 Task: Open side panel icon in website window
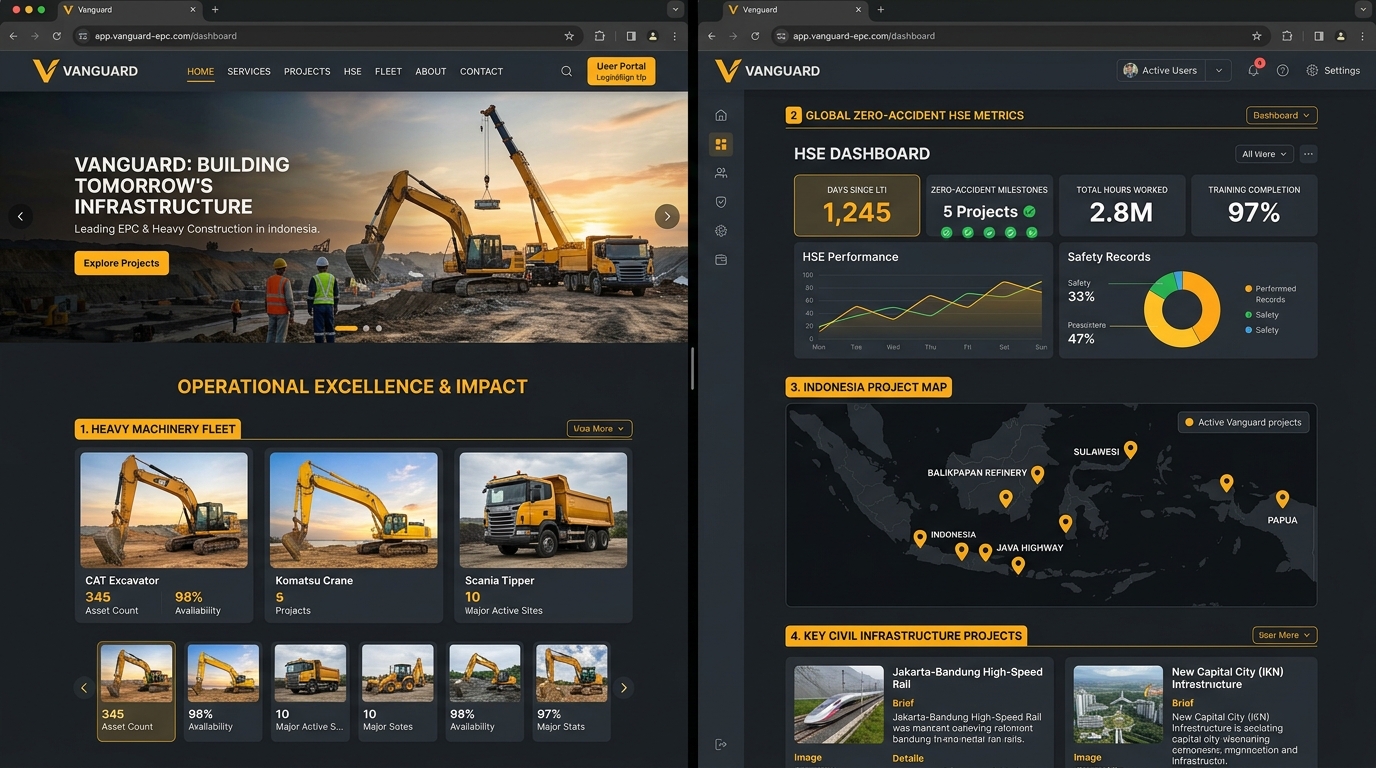(x=631, y=36)
